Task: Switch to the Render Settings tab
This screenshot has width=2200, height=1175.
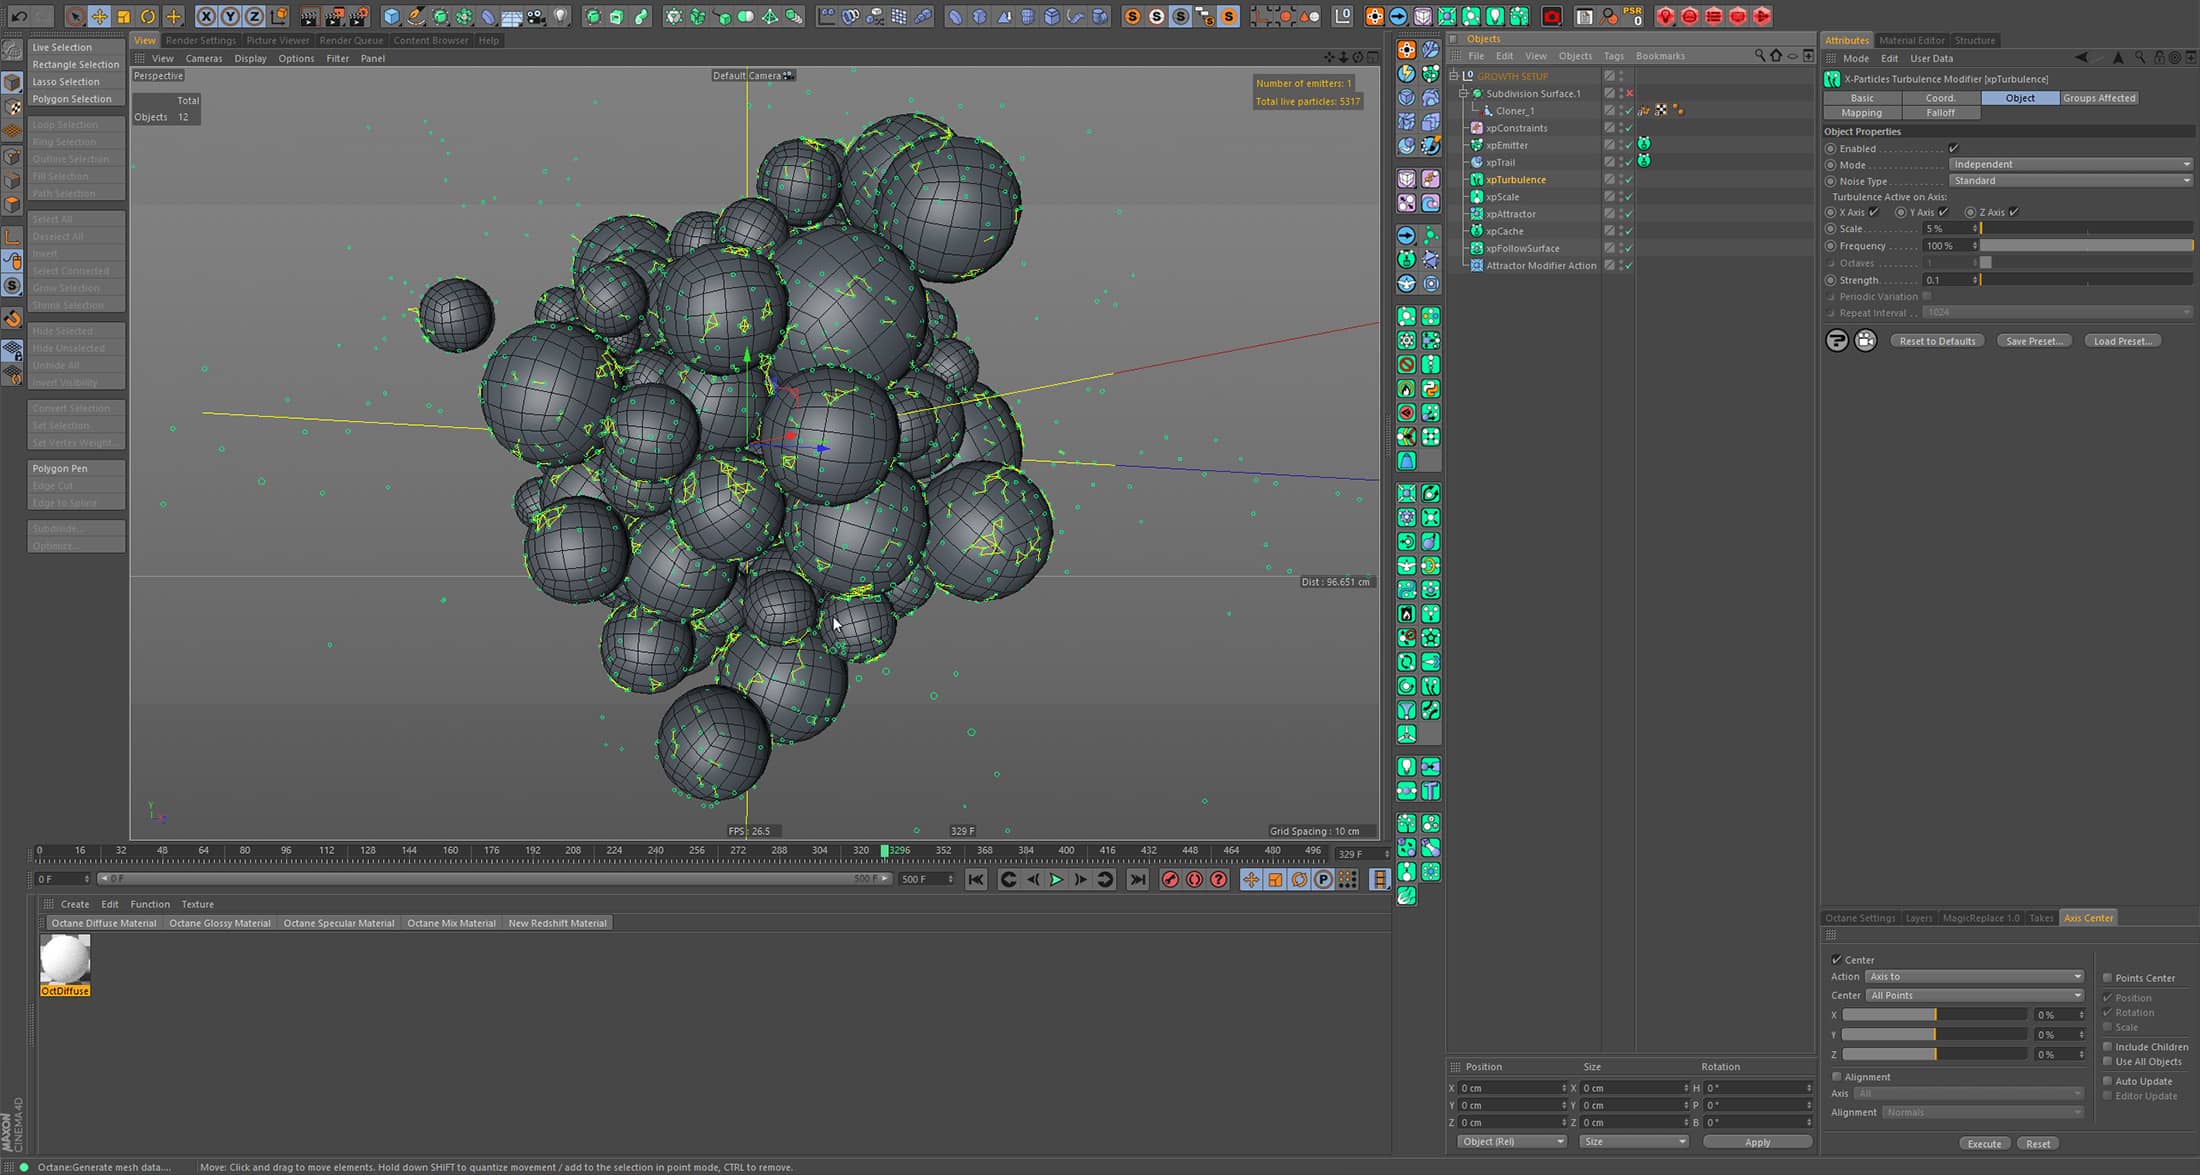Action: coord(200,40)
